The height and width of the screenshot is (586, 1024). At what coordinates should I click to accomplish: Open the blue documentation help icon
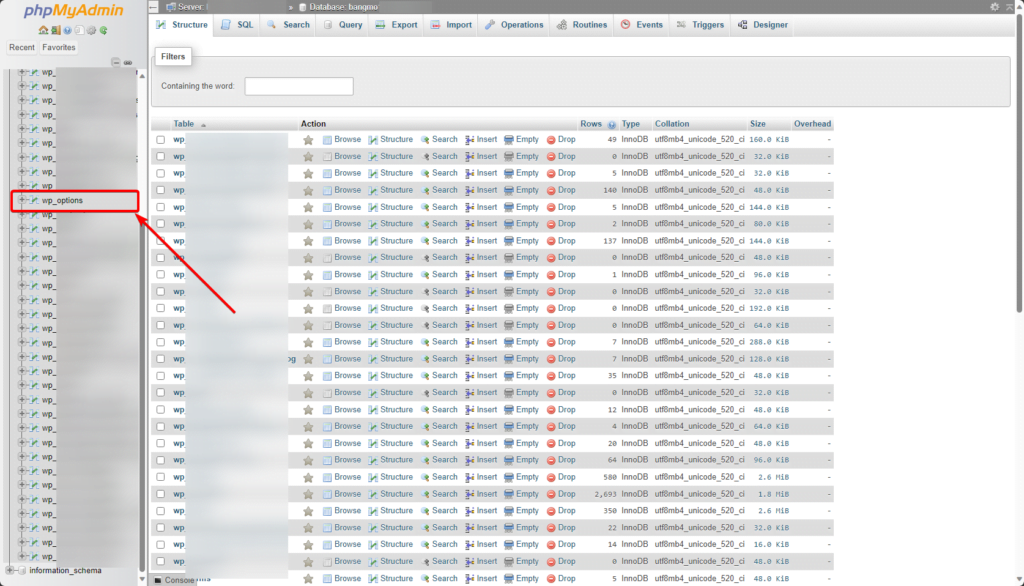(x=67, y=30)
